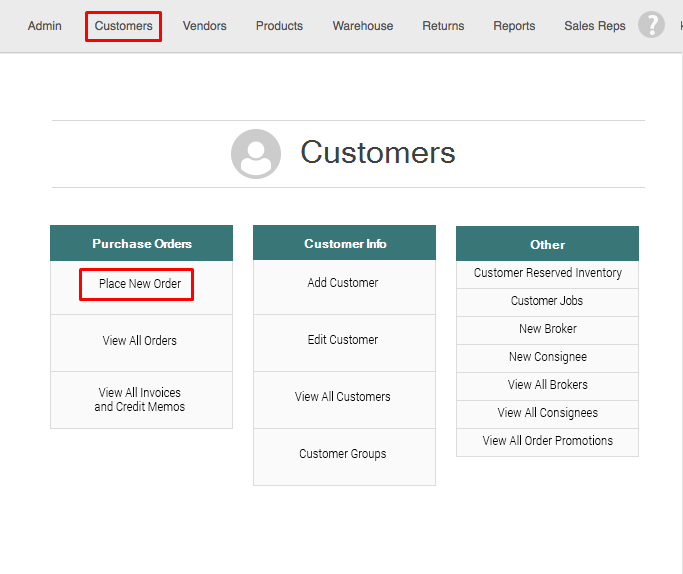683x574 pixels.
Task: Open View All Orders
Action: pos(140,341)
